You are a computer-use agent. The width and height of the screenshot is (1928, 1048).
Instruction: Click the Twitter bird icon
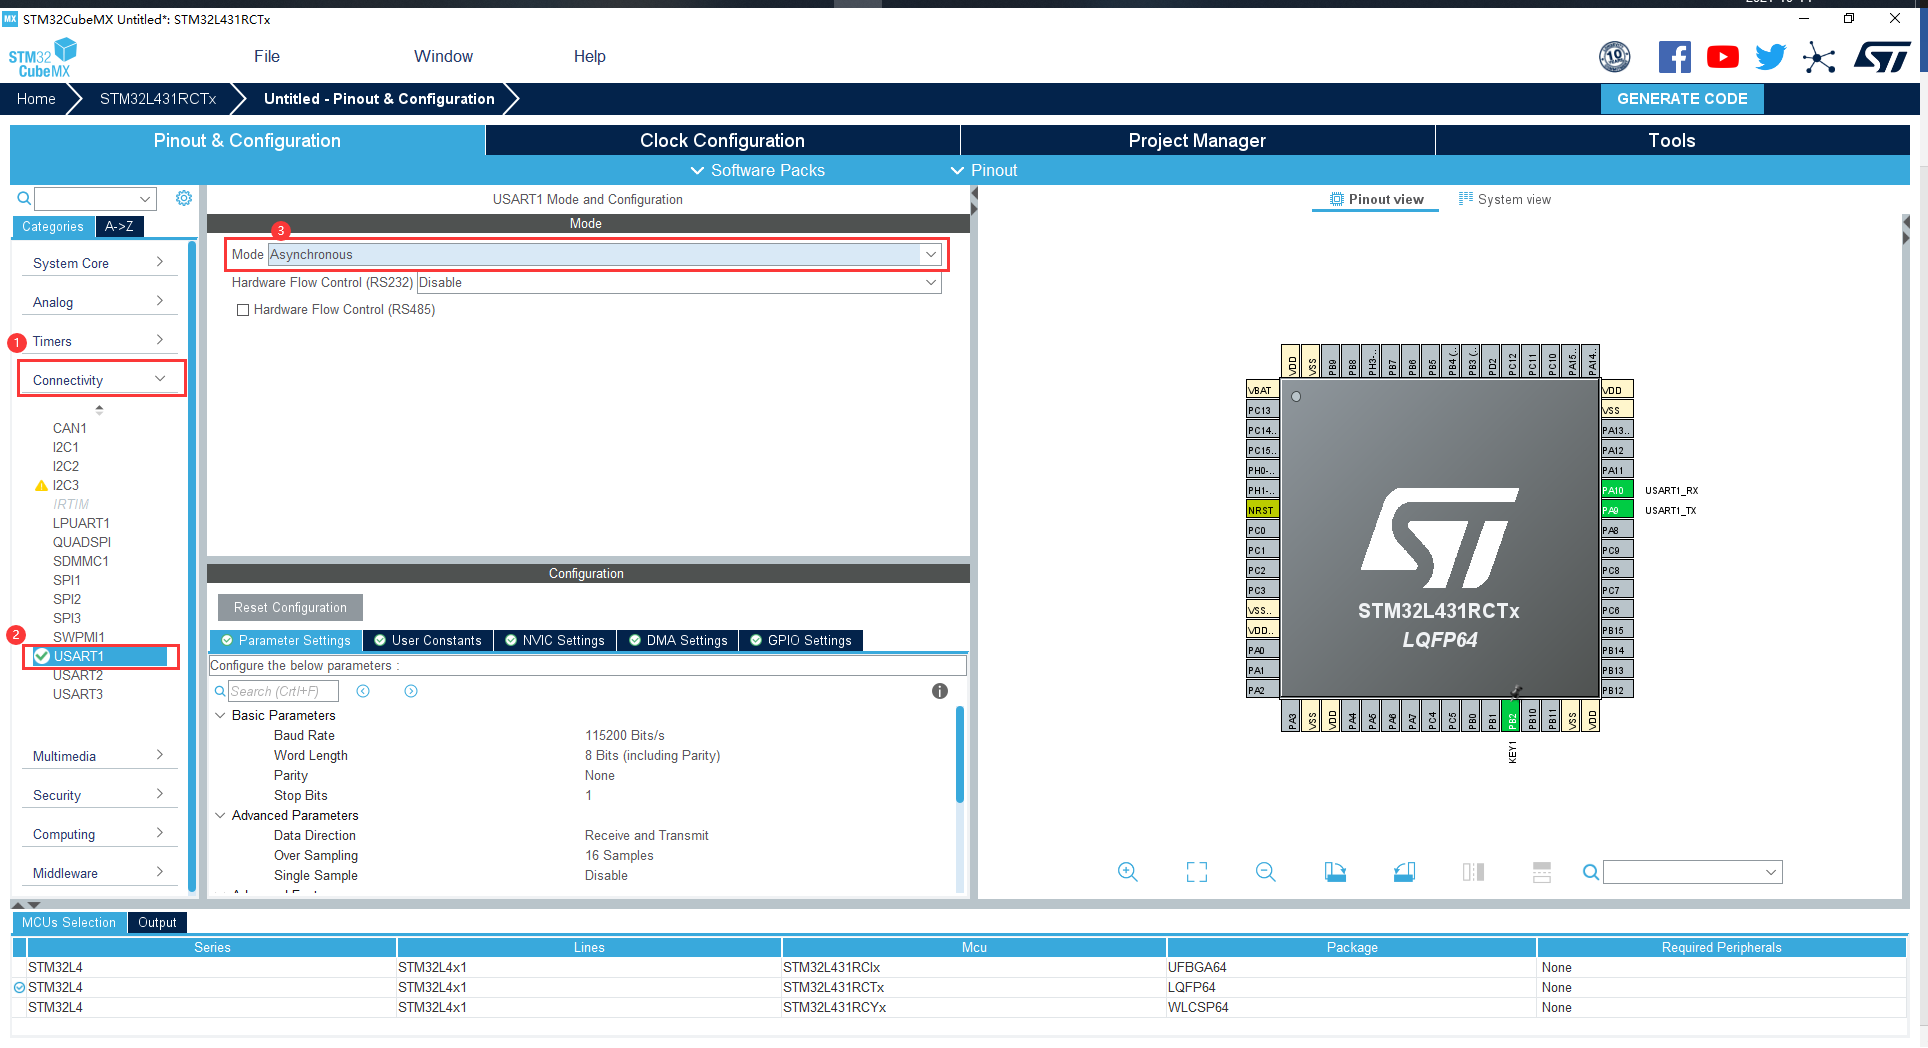coord(1770,57)
